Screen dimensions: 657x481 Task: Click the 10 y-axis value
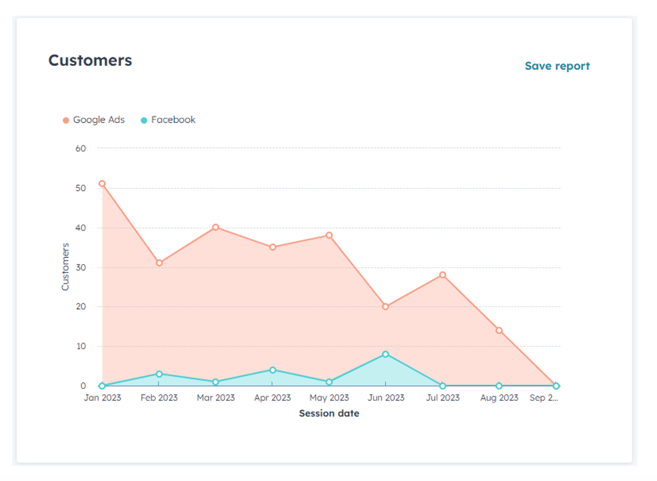pos(81,346)
